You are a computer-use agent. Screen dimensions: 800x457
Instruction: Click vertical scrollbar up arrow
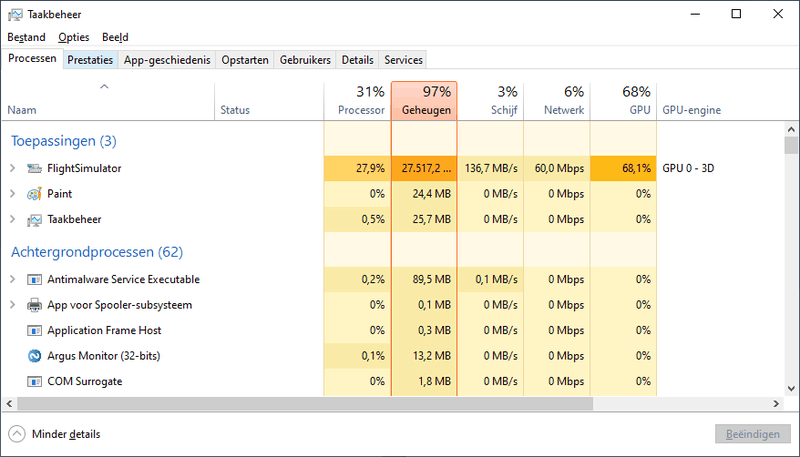click(791, 130)
